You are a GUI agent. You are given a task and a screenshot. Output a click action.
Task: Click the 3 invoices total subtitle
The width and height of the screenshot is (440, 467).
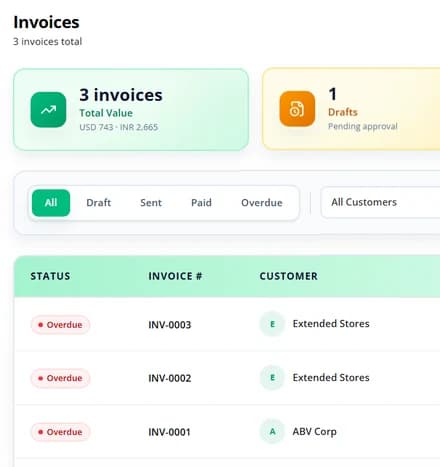[47, 42]
